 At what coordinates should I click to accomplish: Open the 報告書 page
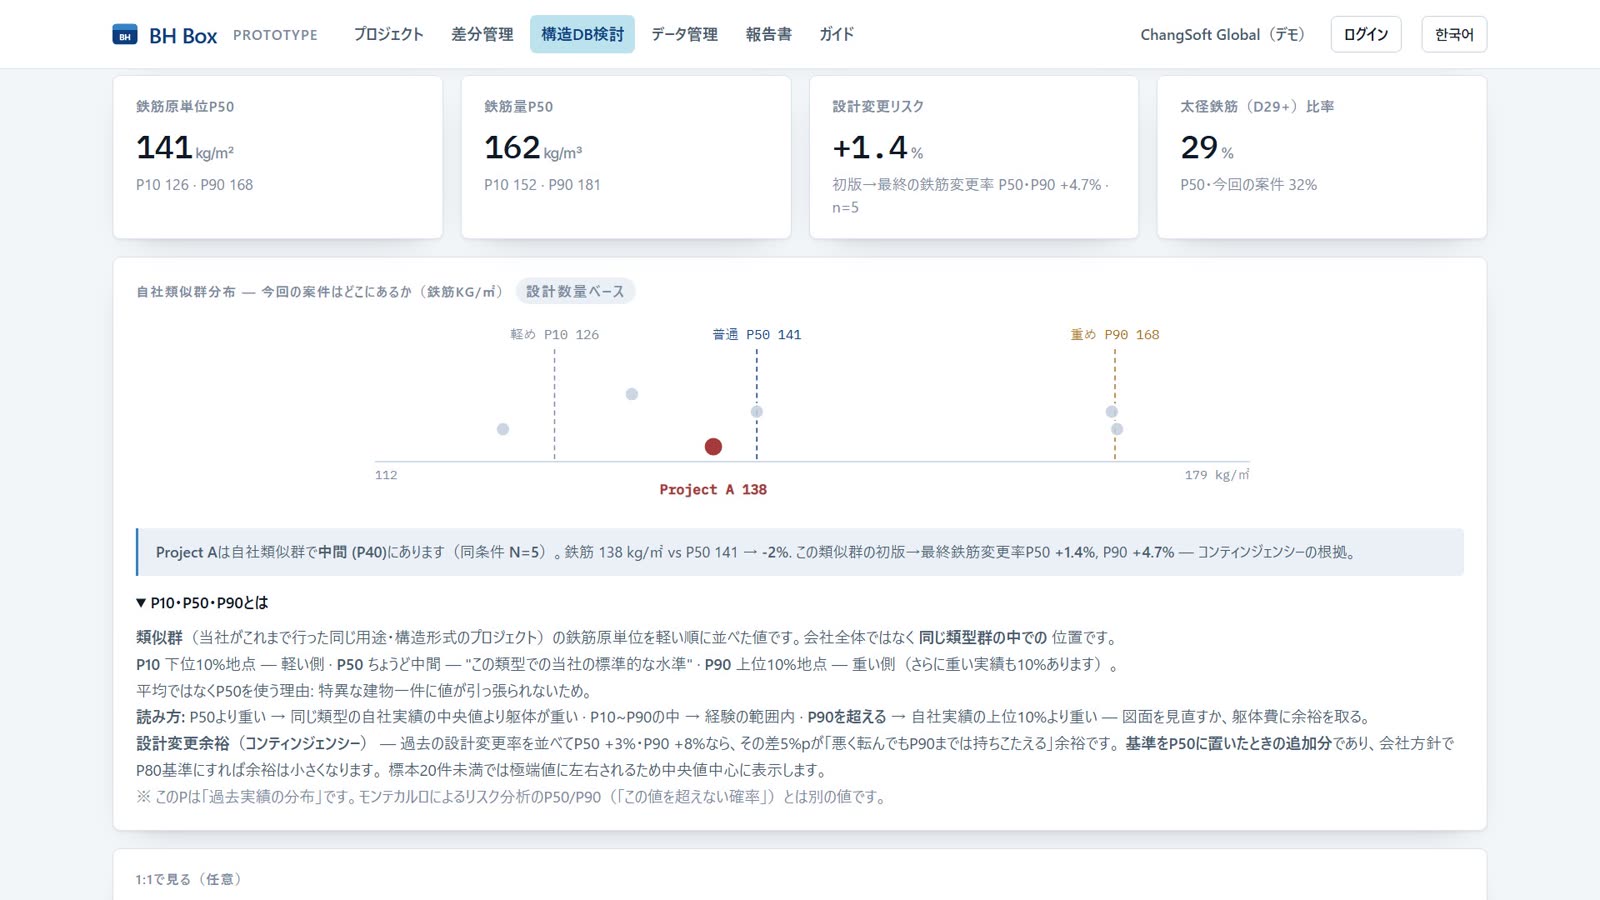tap(768, 34)
